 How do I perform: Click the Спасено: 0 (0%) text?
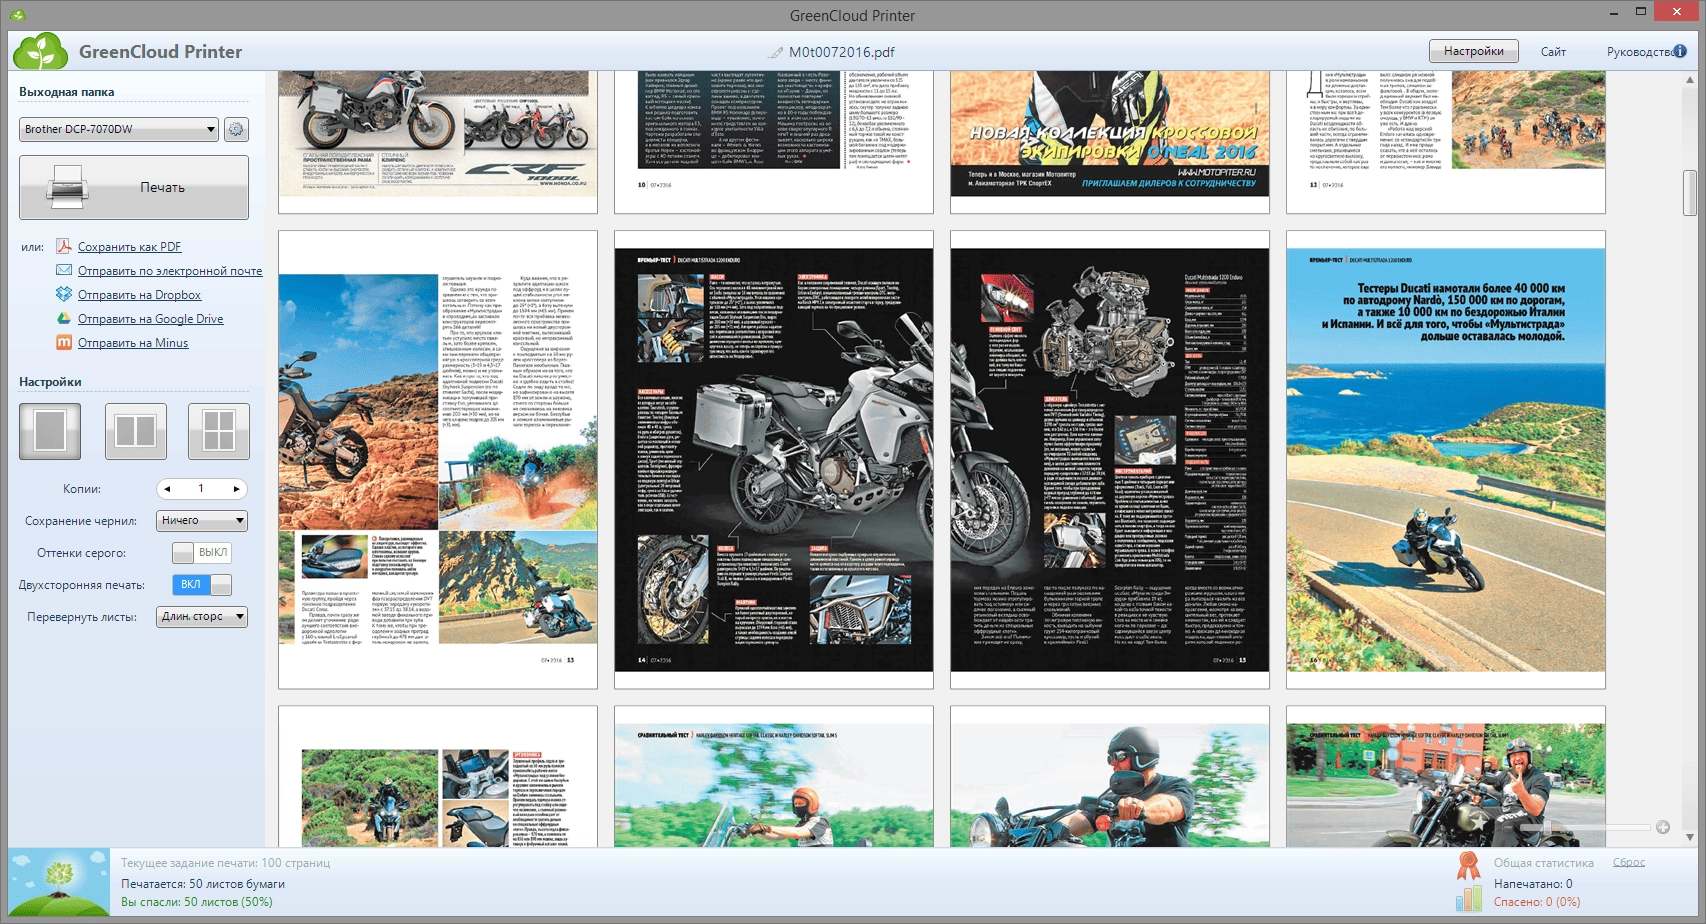click(1537, 902)
